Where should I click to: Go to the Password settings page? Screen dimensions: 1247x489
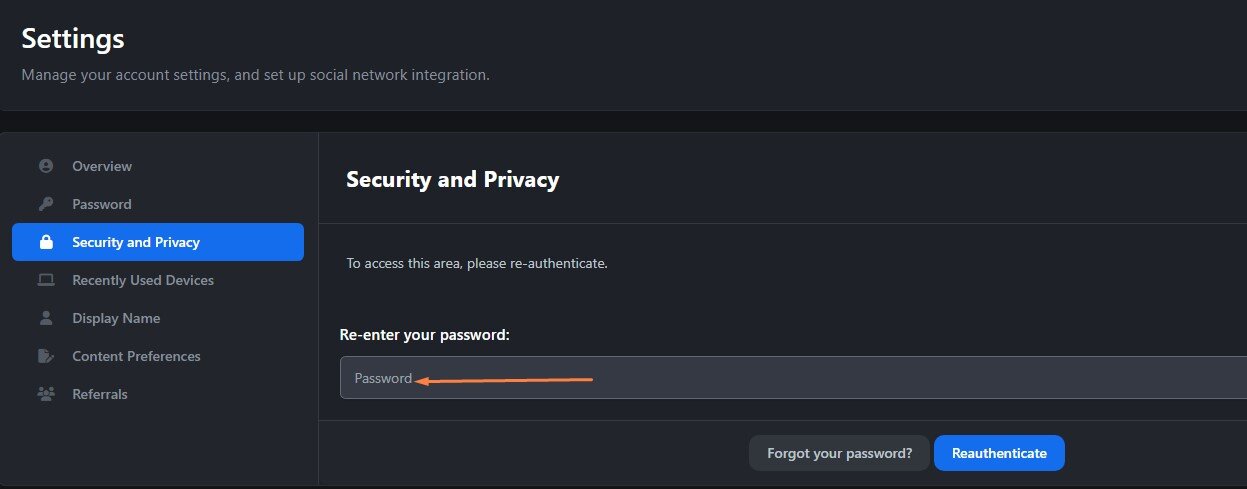pos(158,204)
